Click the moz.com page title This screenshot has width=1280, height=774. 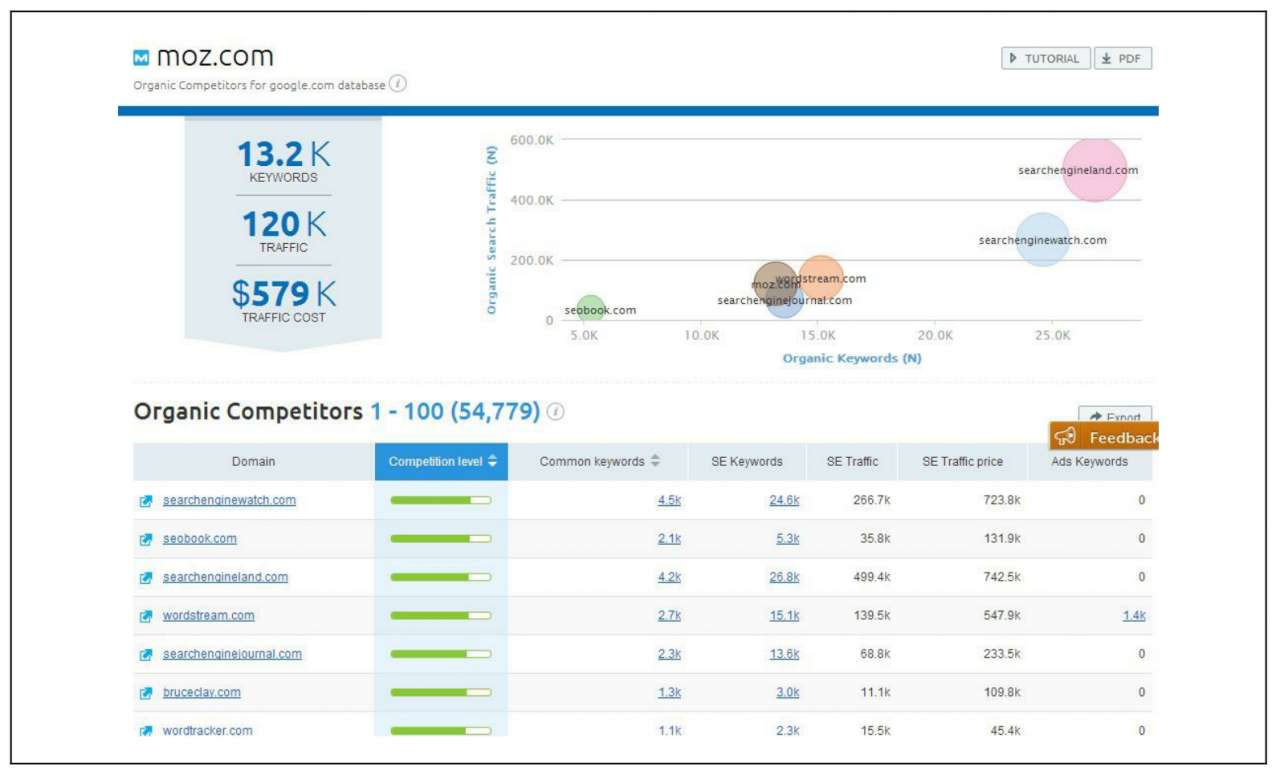click(x=215, y=57)
